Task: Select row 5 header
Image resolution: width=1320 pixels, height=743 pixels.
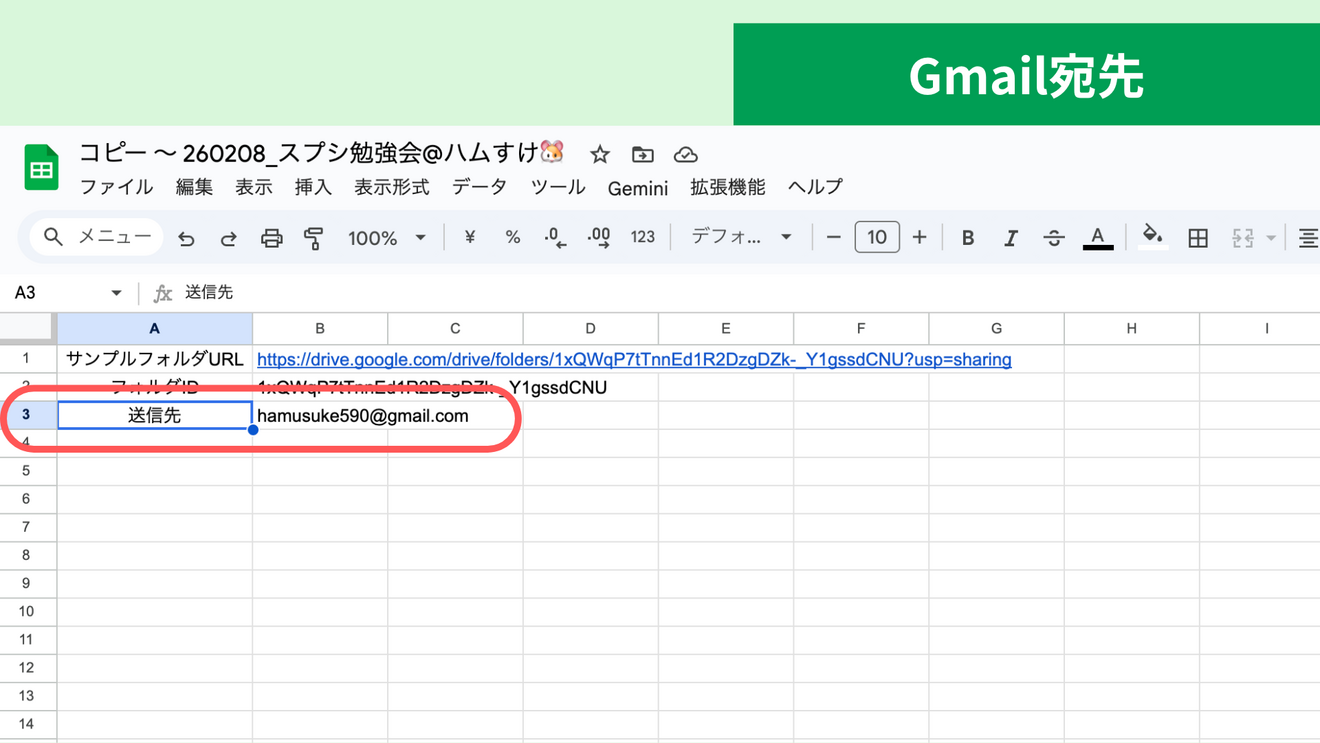Action: (27, 471)
